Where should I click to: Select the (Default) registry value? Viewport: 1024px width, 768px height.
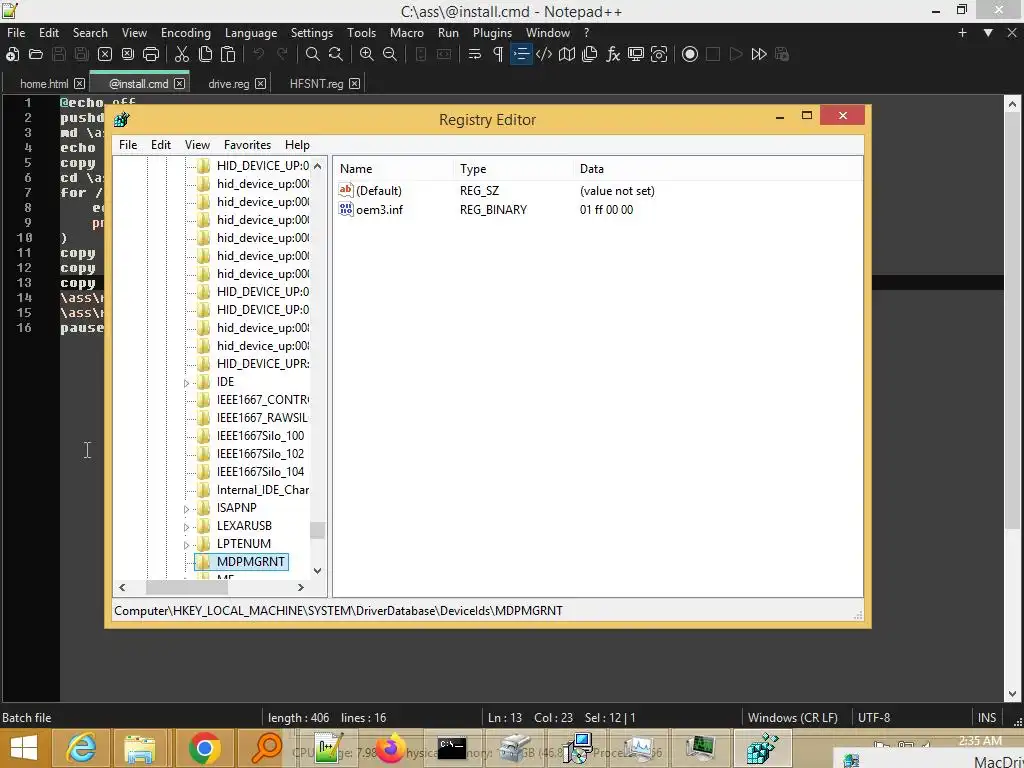point(379,191)
